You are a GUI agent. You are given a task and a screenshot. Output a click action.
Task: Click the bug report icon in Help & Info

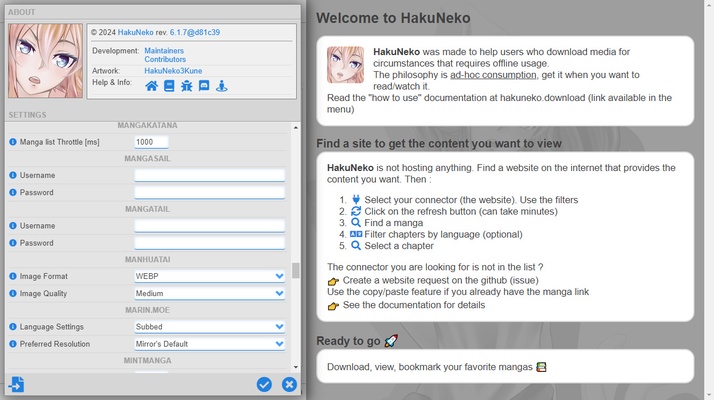(x=186, y=86)
